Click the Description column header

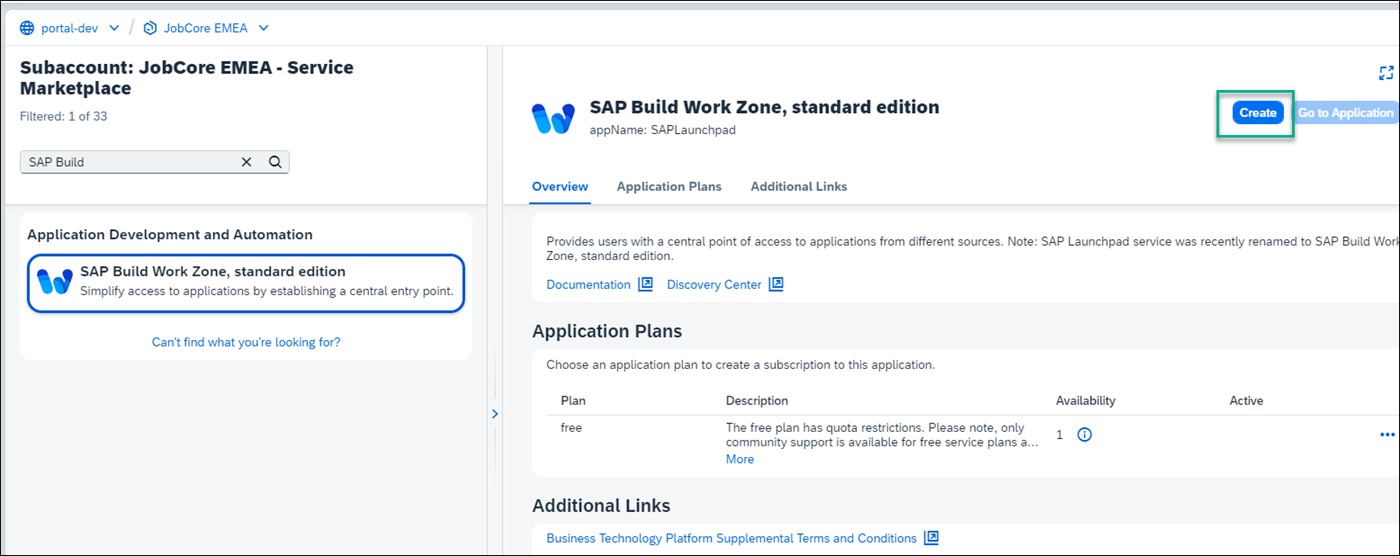(x=757, y=400)
